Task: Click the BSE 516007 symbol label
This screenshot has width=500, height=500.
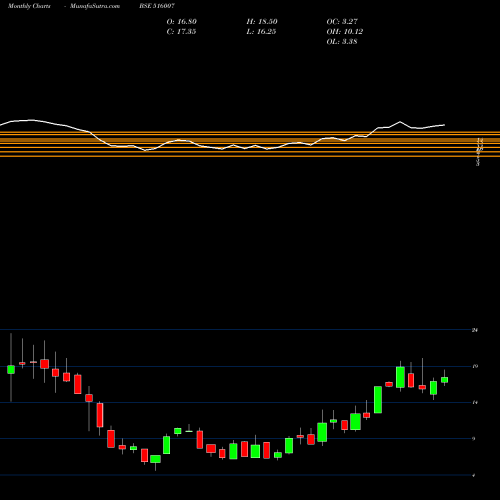Action: 157,6
